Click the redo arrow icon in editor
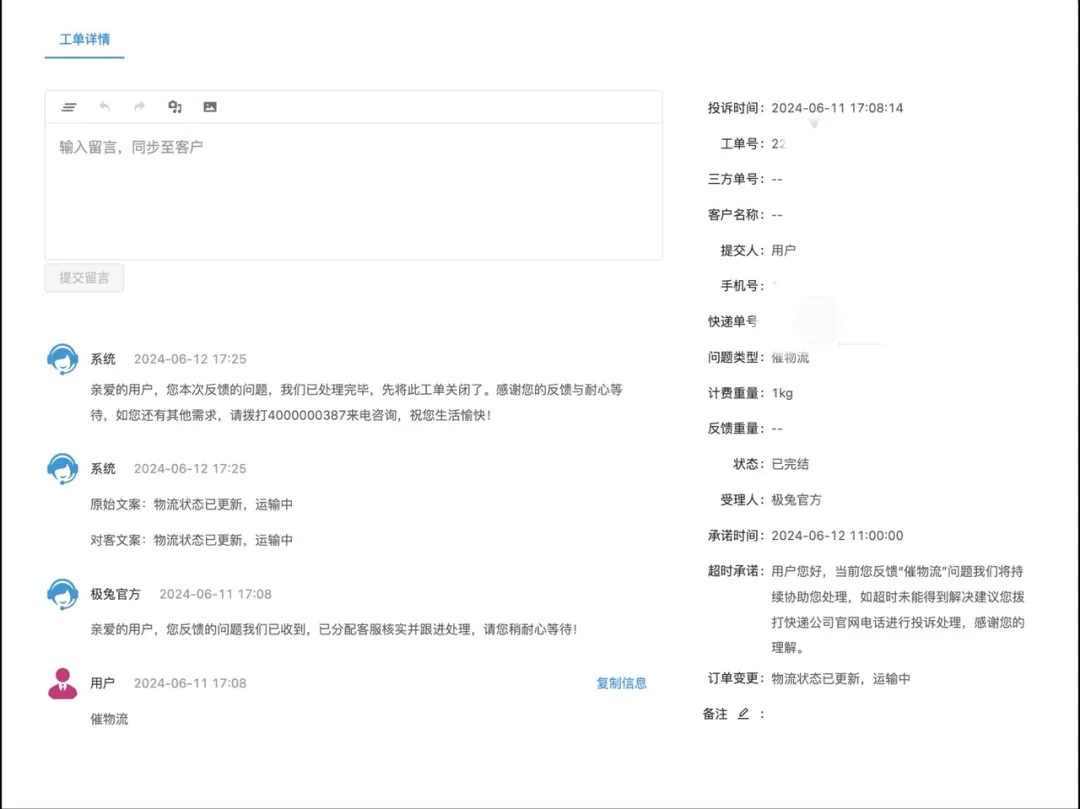 coord(140,106)
